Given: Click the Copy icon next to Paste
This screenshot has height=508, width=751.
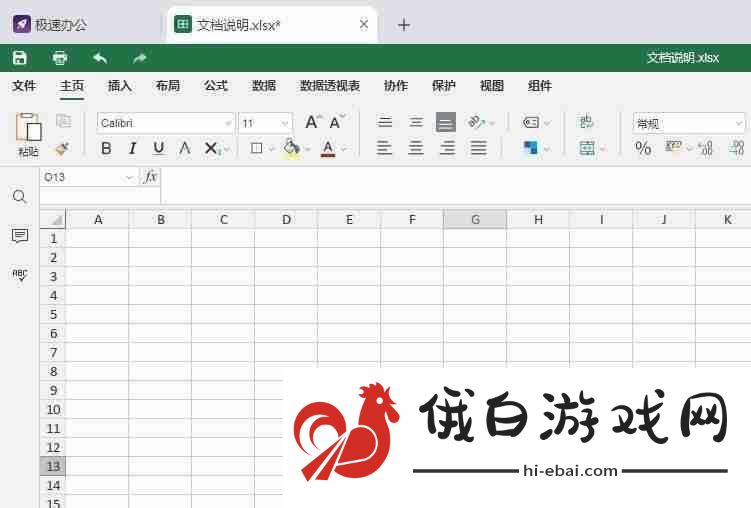Looking at the screenshot, I should click(x=63, y=121).
